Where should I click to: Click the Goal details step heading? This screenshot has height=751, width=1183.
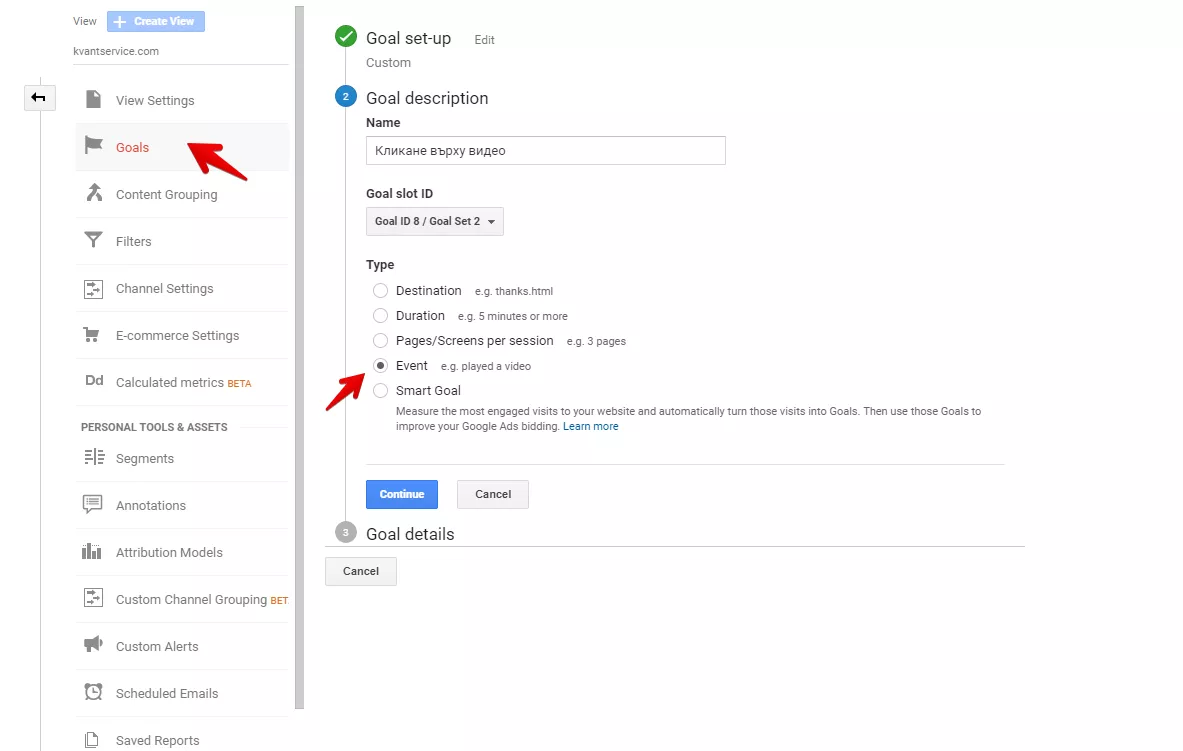point(410,534)
